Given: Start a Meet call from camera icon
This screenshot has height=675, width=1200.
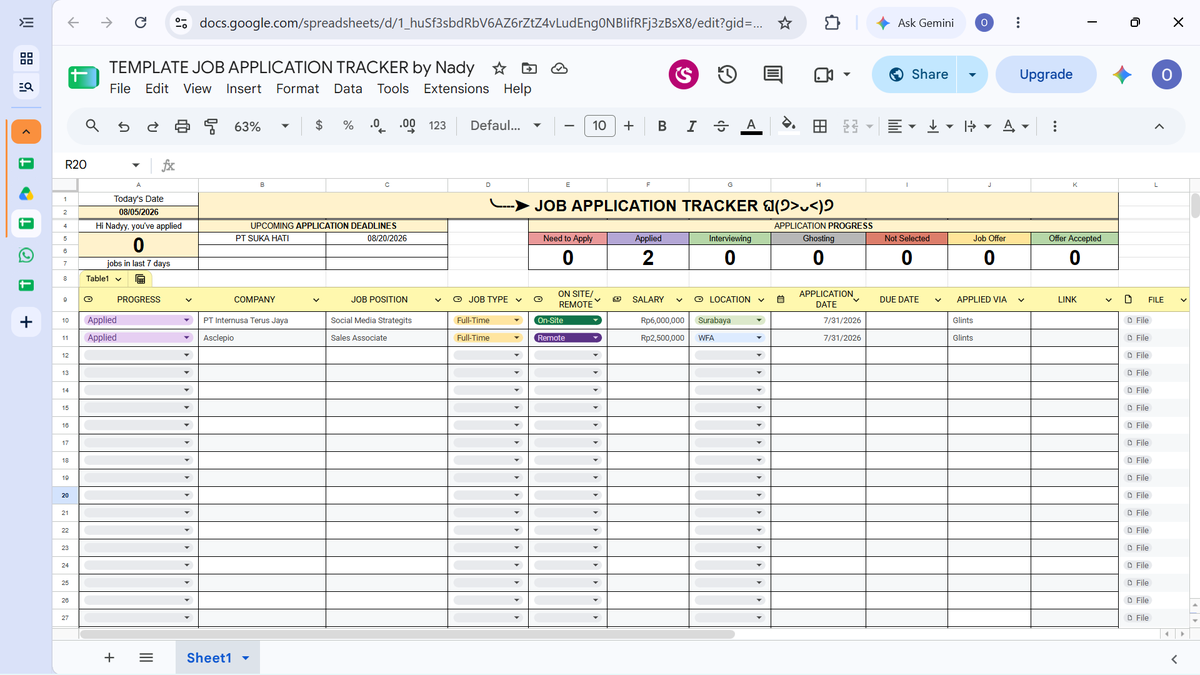Looking at the screenshot, I should coord(823,74).
